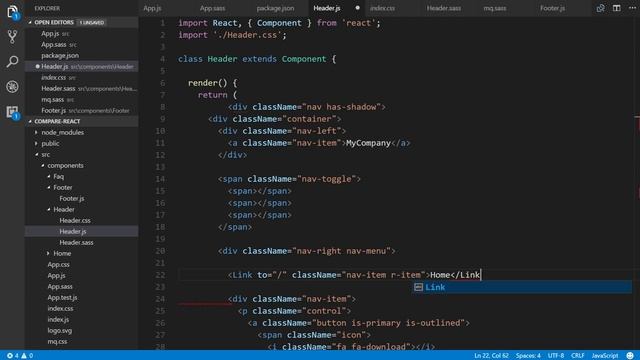Switch to the index.css tab

pyautogui.click(x=382, y=8)
